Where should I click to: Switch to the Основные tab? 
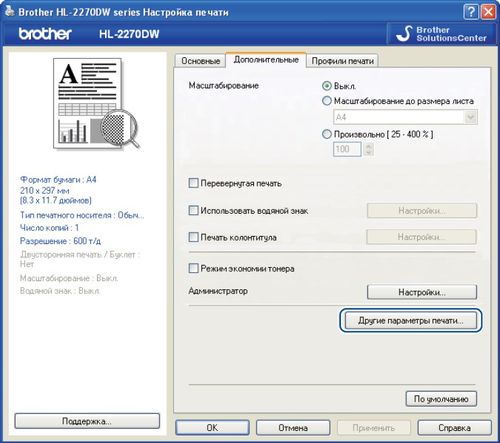coord(200,61)
